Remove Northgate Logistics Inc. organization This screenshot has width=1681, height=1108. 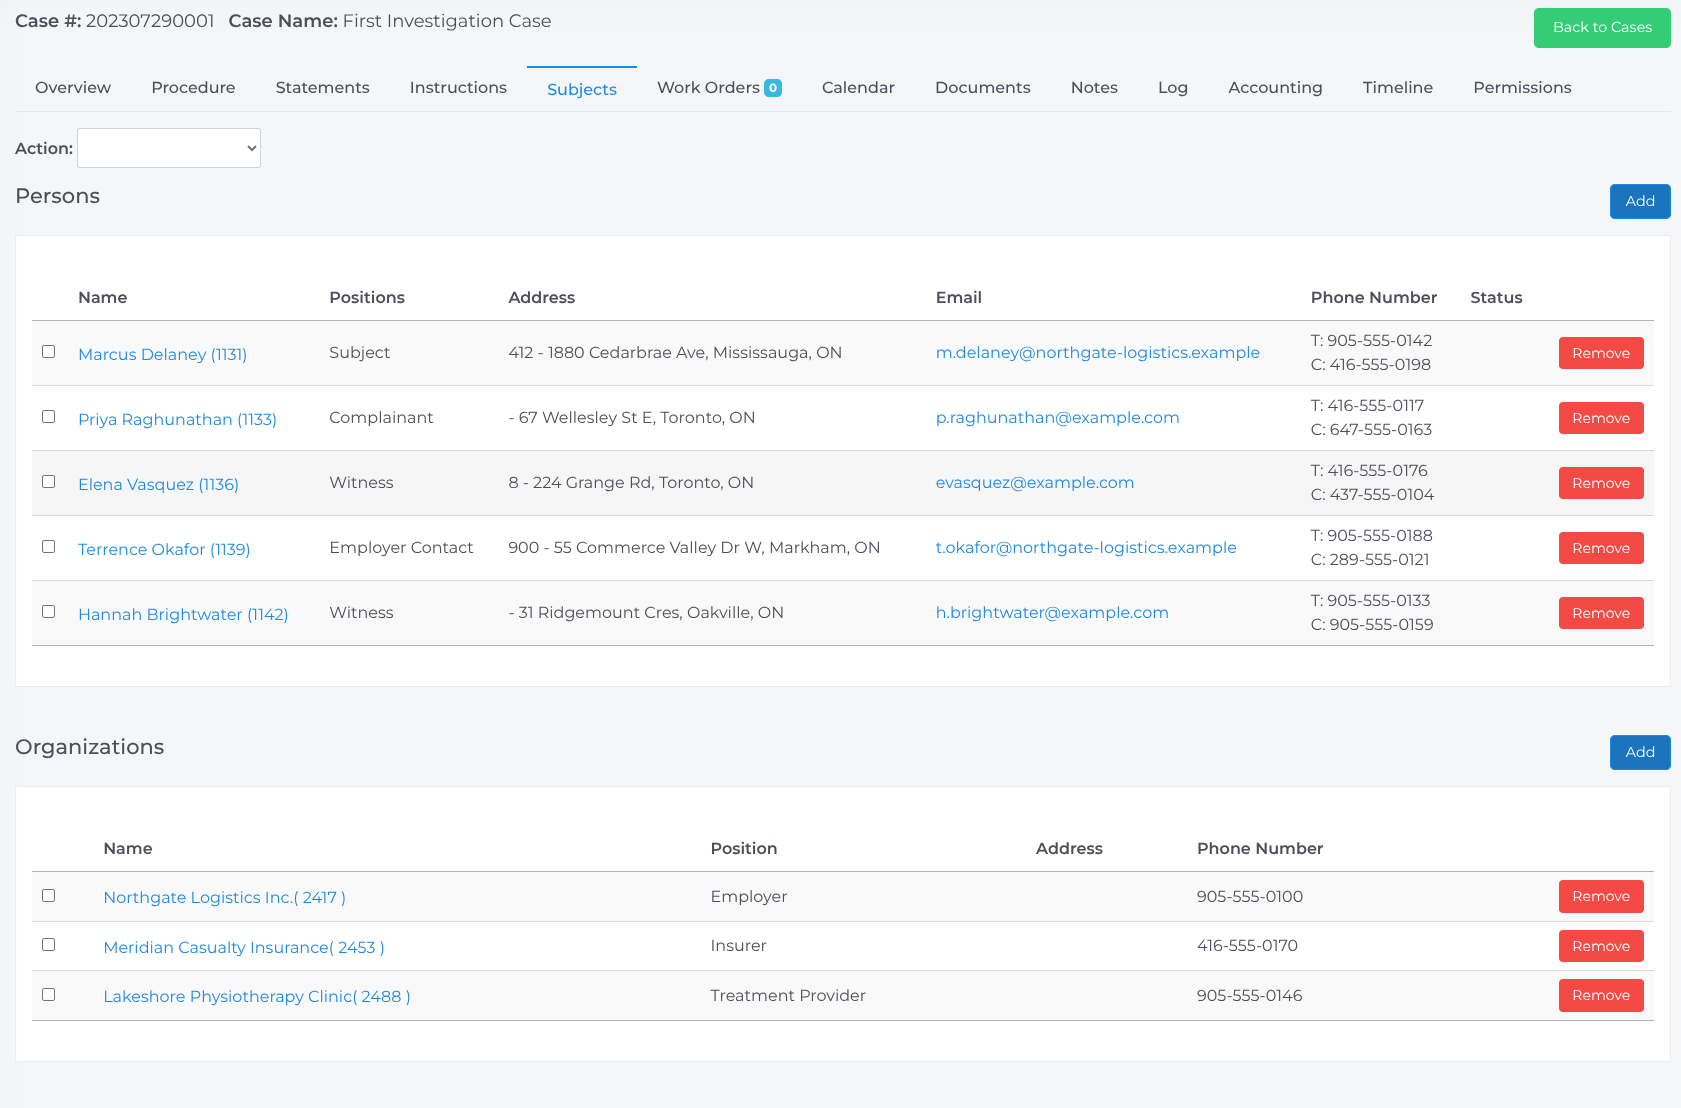1601,896
